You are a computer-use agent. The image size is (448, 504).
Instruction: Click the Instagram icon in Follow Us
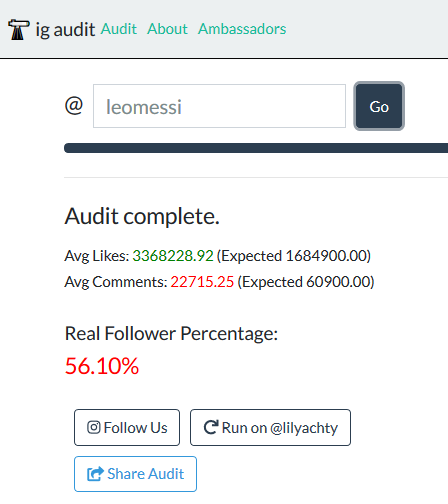pyautogui.click(x=94, y=427)
